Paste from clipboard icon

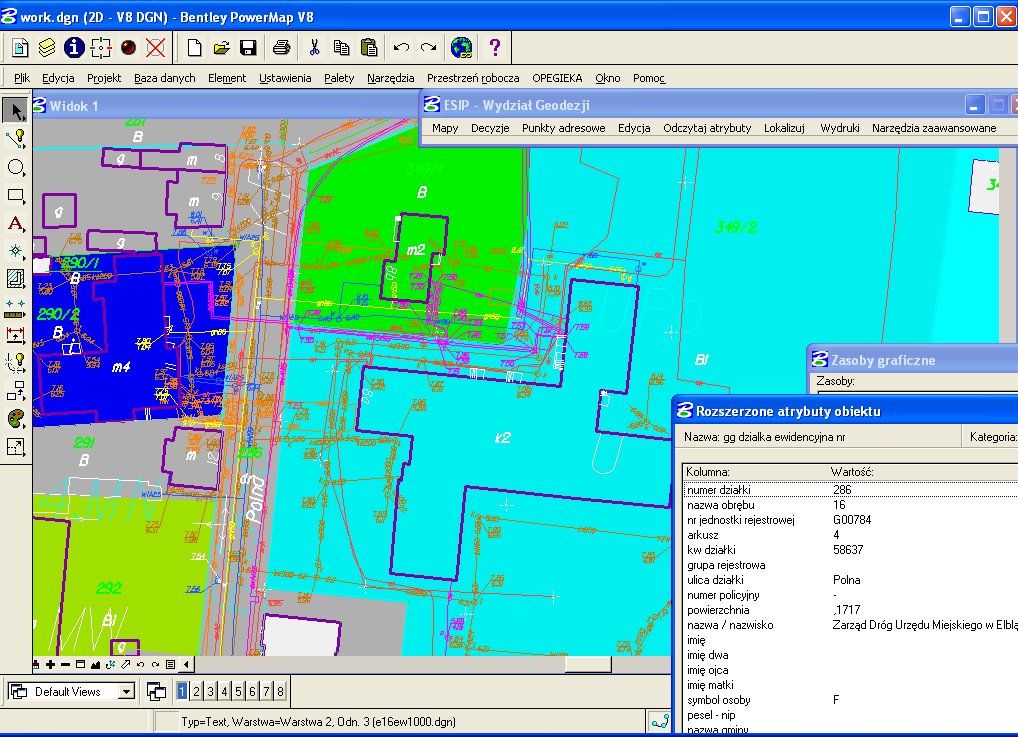[369, 47]
